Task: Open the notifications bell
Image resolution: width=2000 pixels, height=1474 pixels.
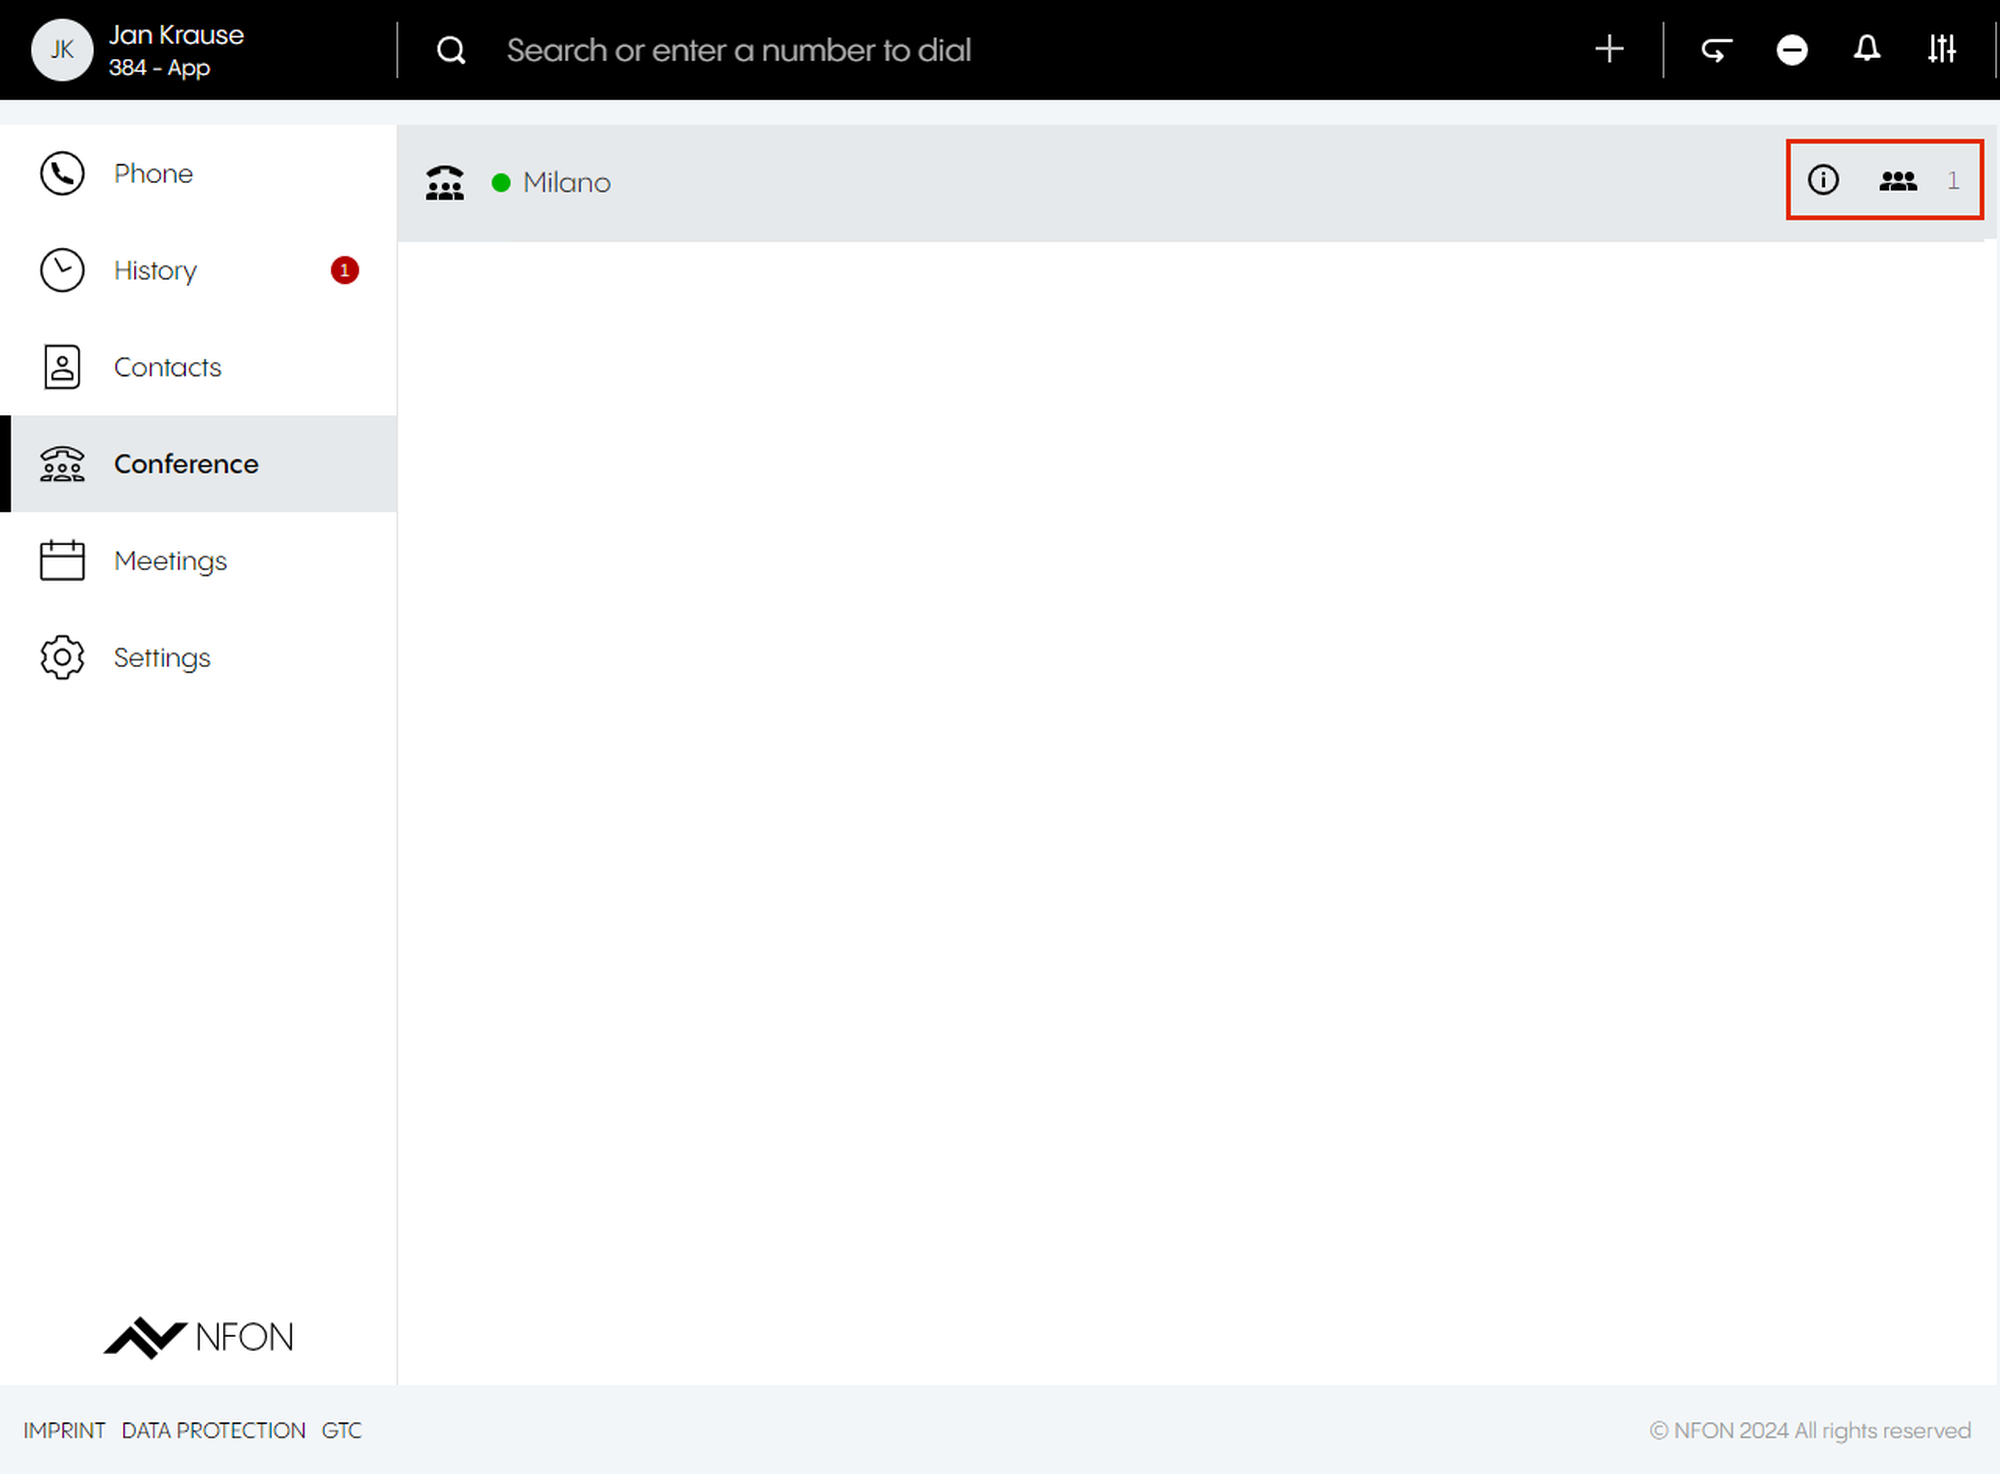Action: click(1867, 49)
